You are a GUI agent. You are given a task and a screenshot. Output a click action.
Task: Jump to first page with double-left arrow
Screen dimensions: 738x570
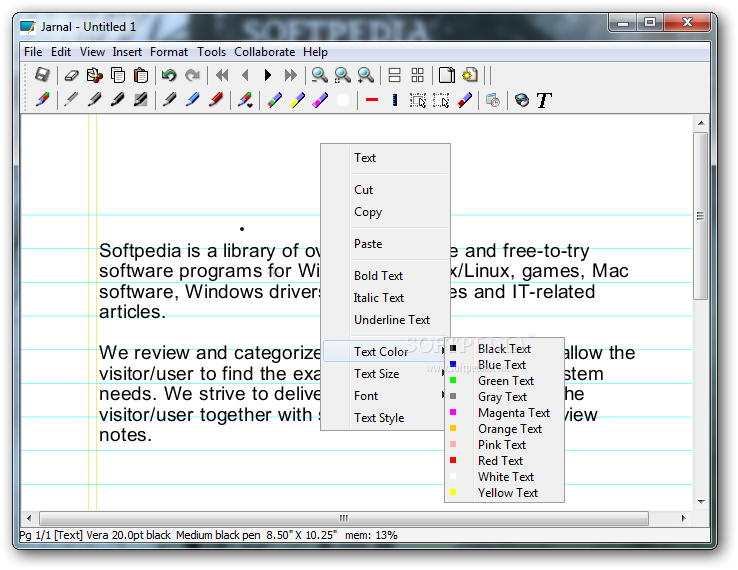click(222, 75)
